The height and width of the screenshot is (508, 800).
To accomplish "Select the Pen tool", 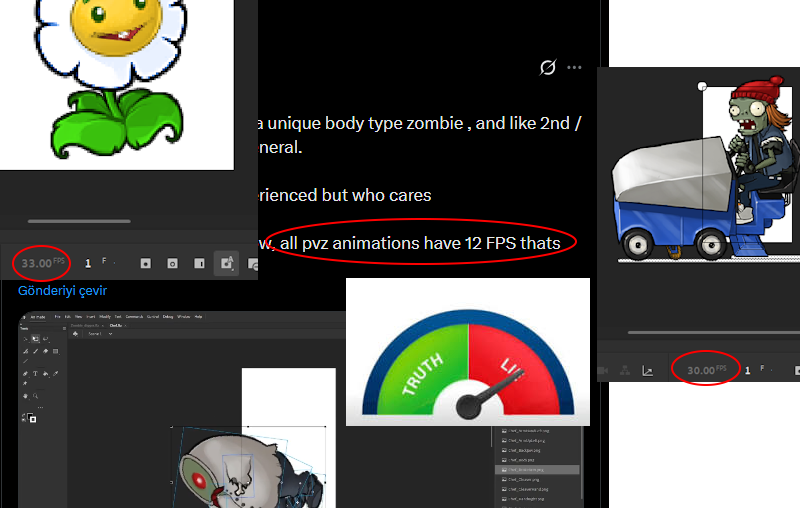I will [x=25, y=373].
